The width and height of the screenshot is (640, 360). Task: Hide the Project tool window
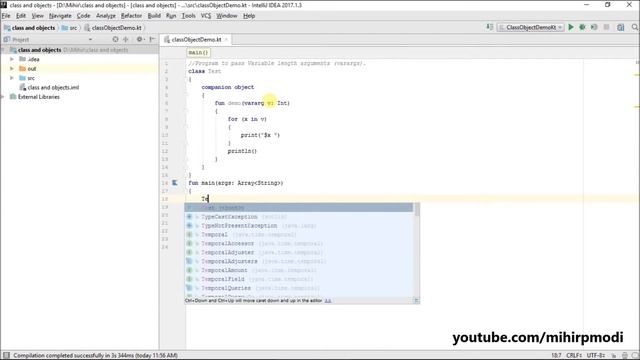152,40
